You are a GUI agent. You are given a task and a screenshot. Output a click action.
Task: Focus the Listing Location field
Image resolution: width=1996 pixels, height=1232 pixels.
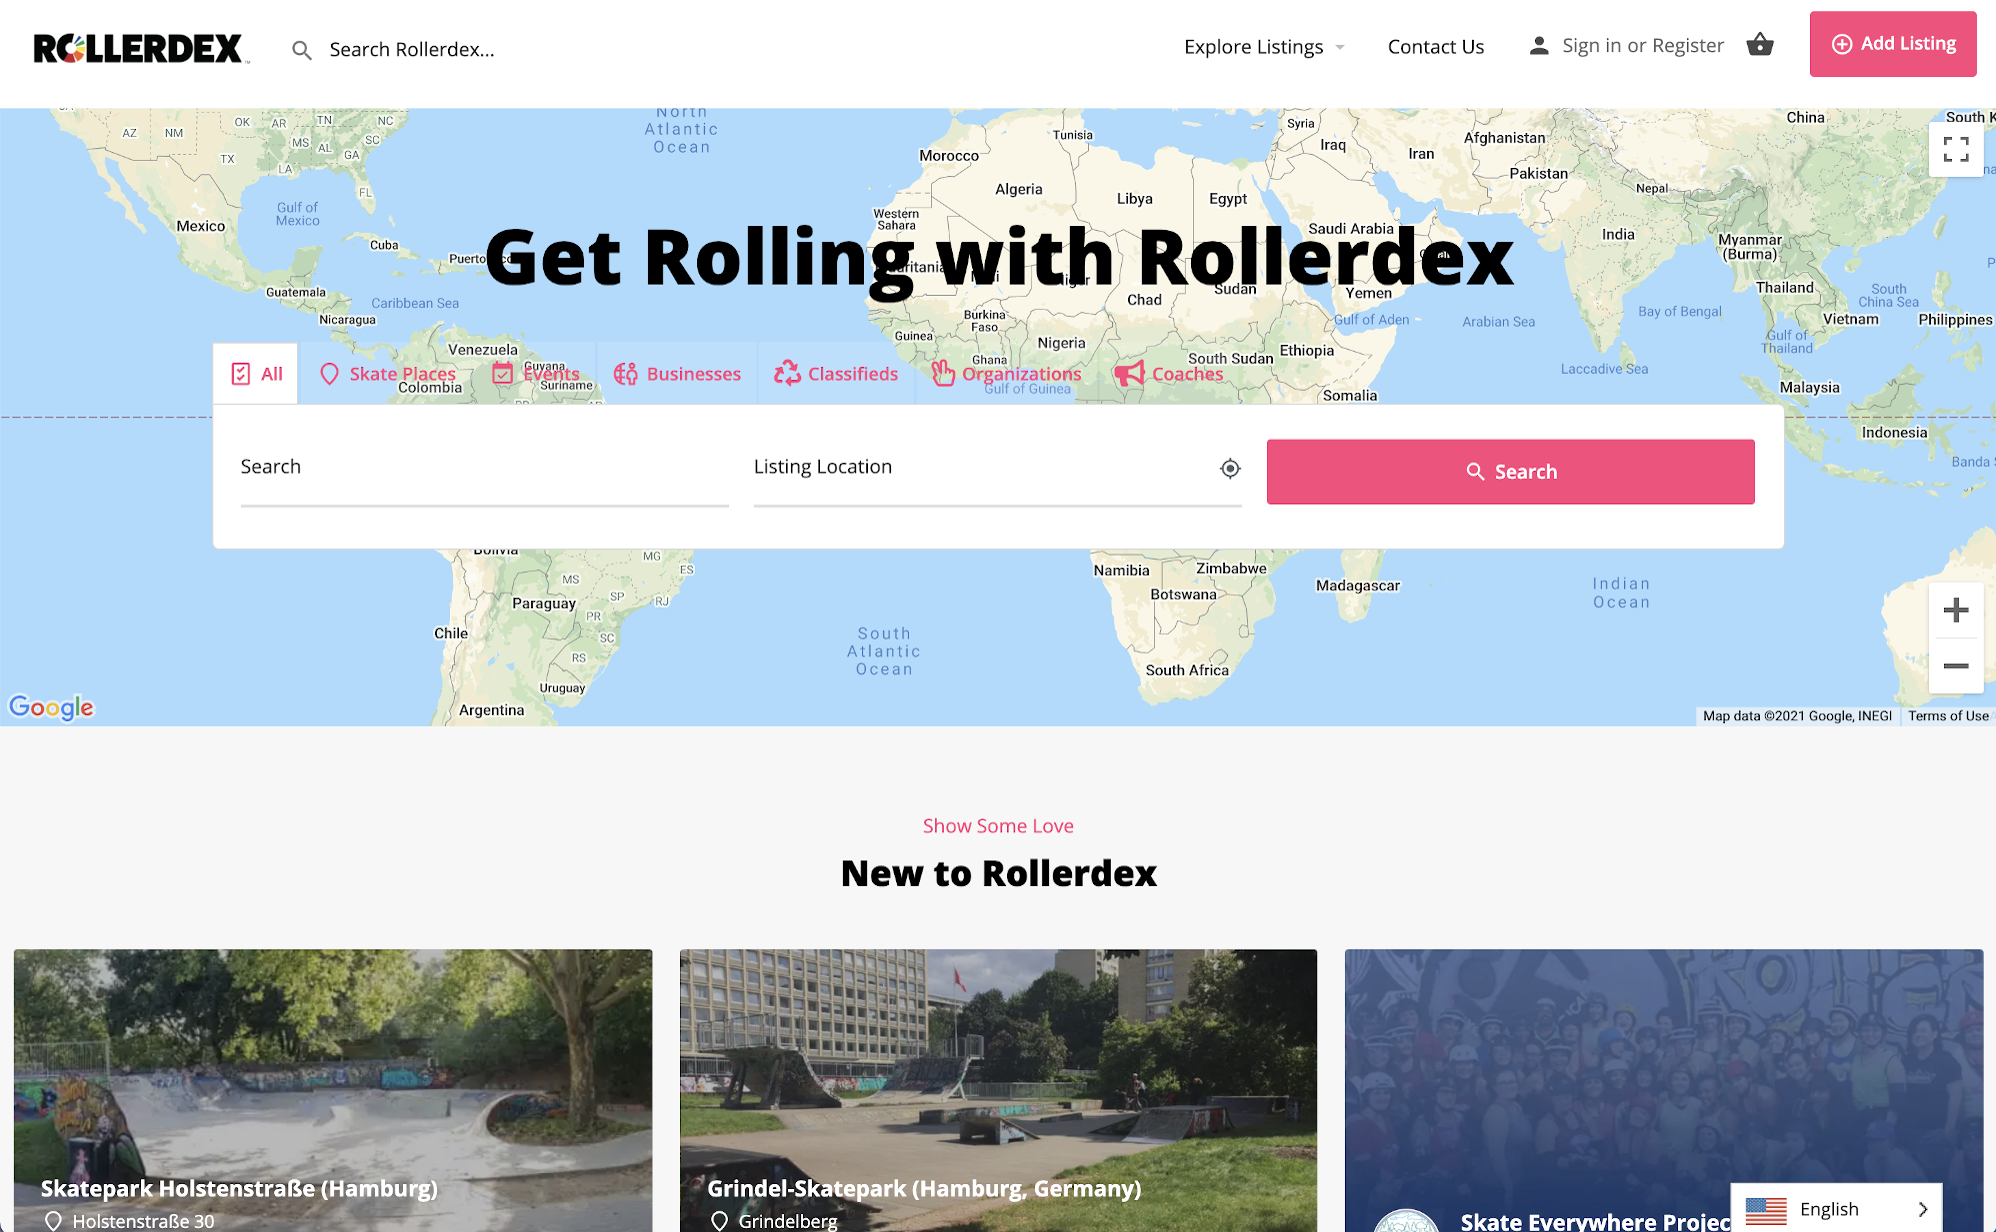point(997,468)
